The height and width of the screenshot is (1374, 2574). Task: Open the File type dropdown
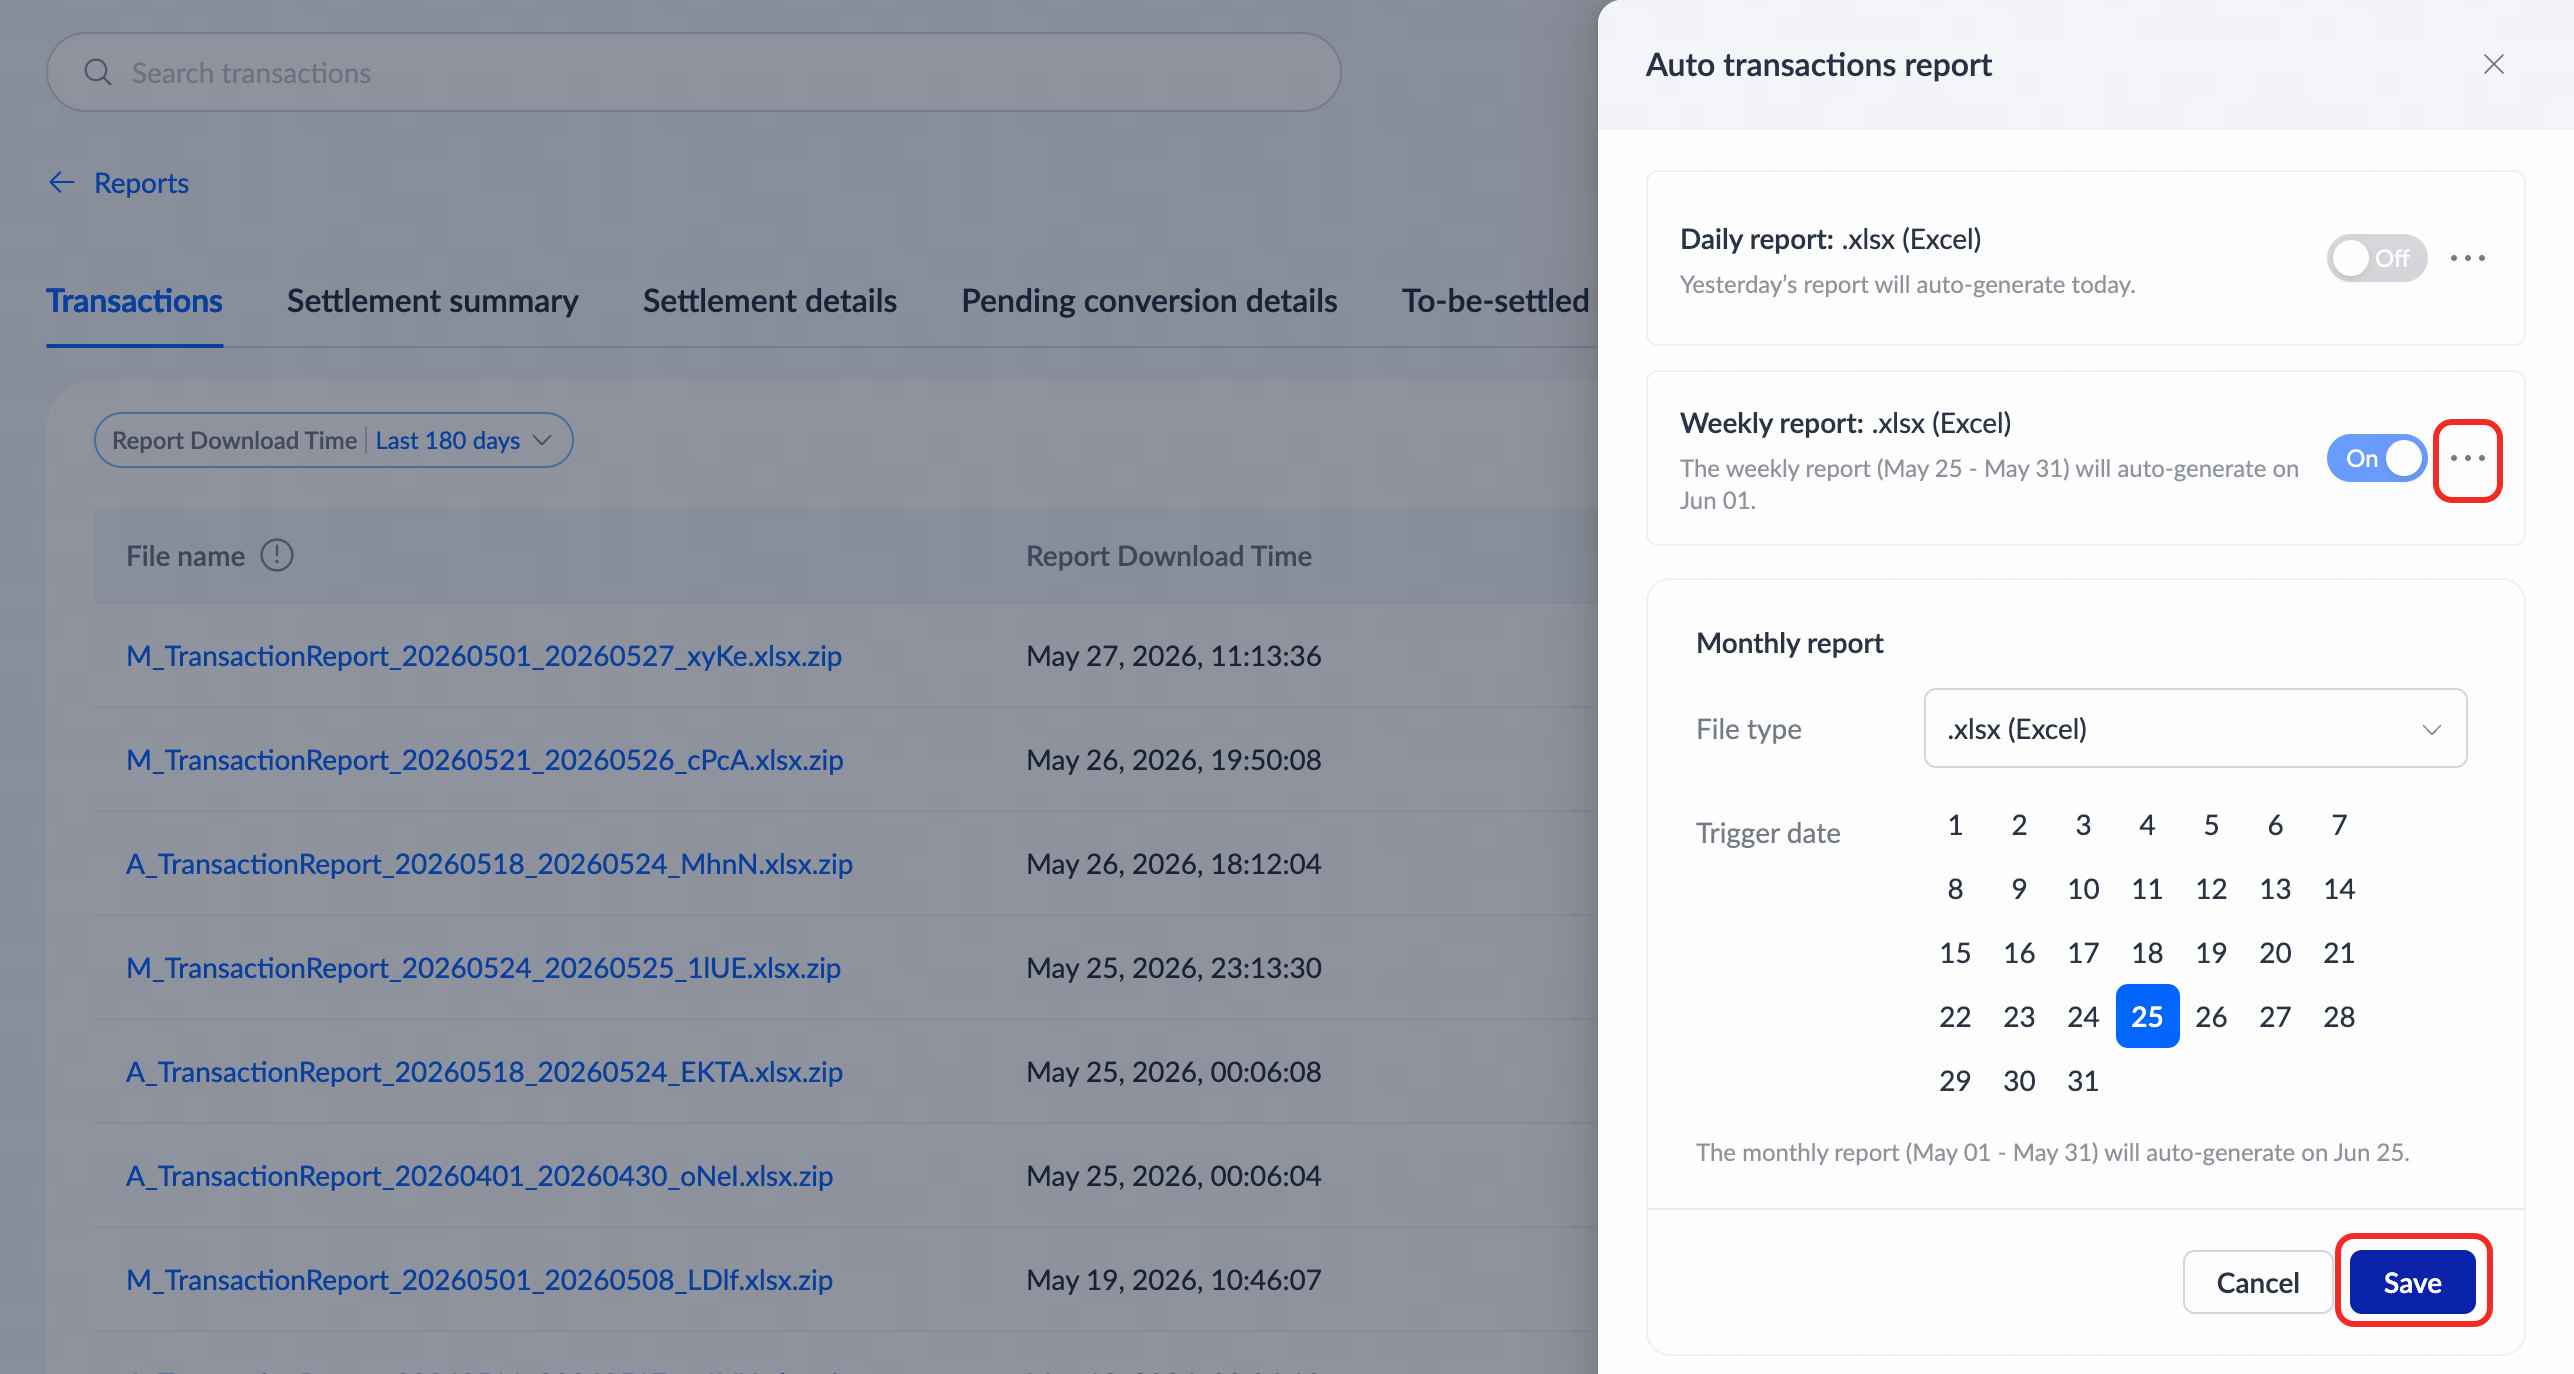[x=2195, y=728]
